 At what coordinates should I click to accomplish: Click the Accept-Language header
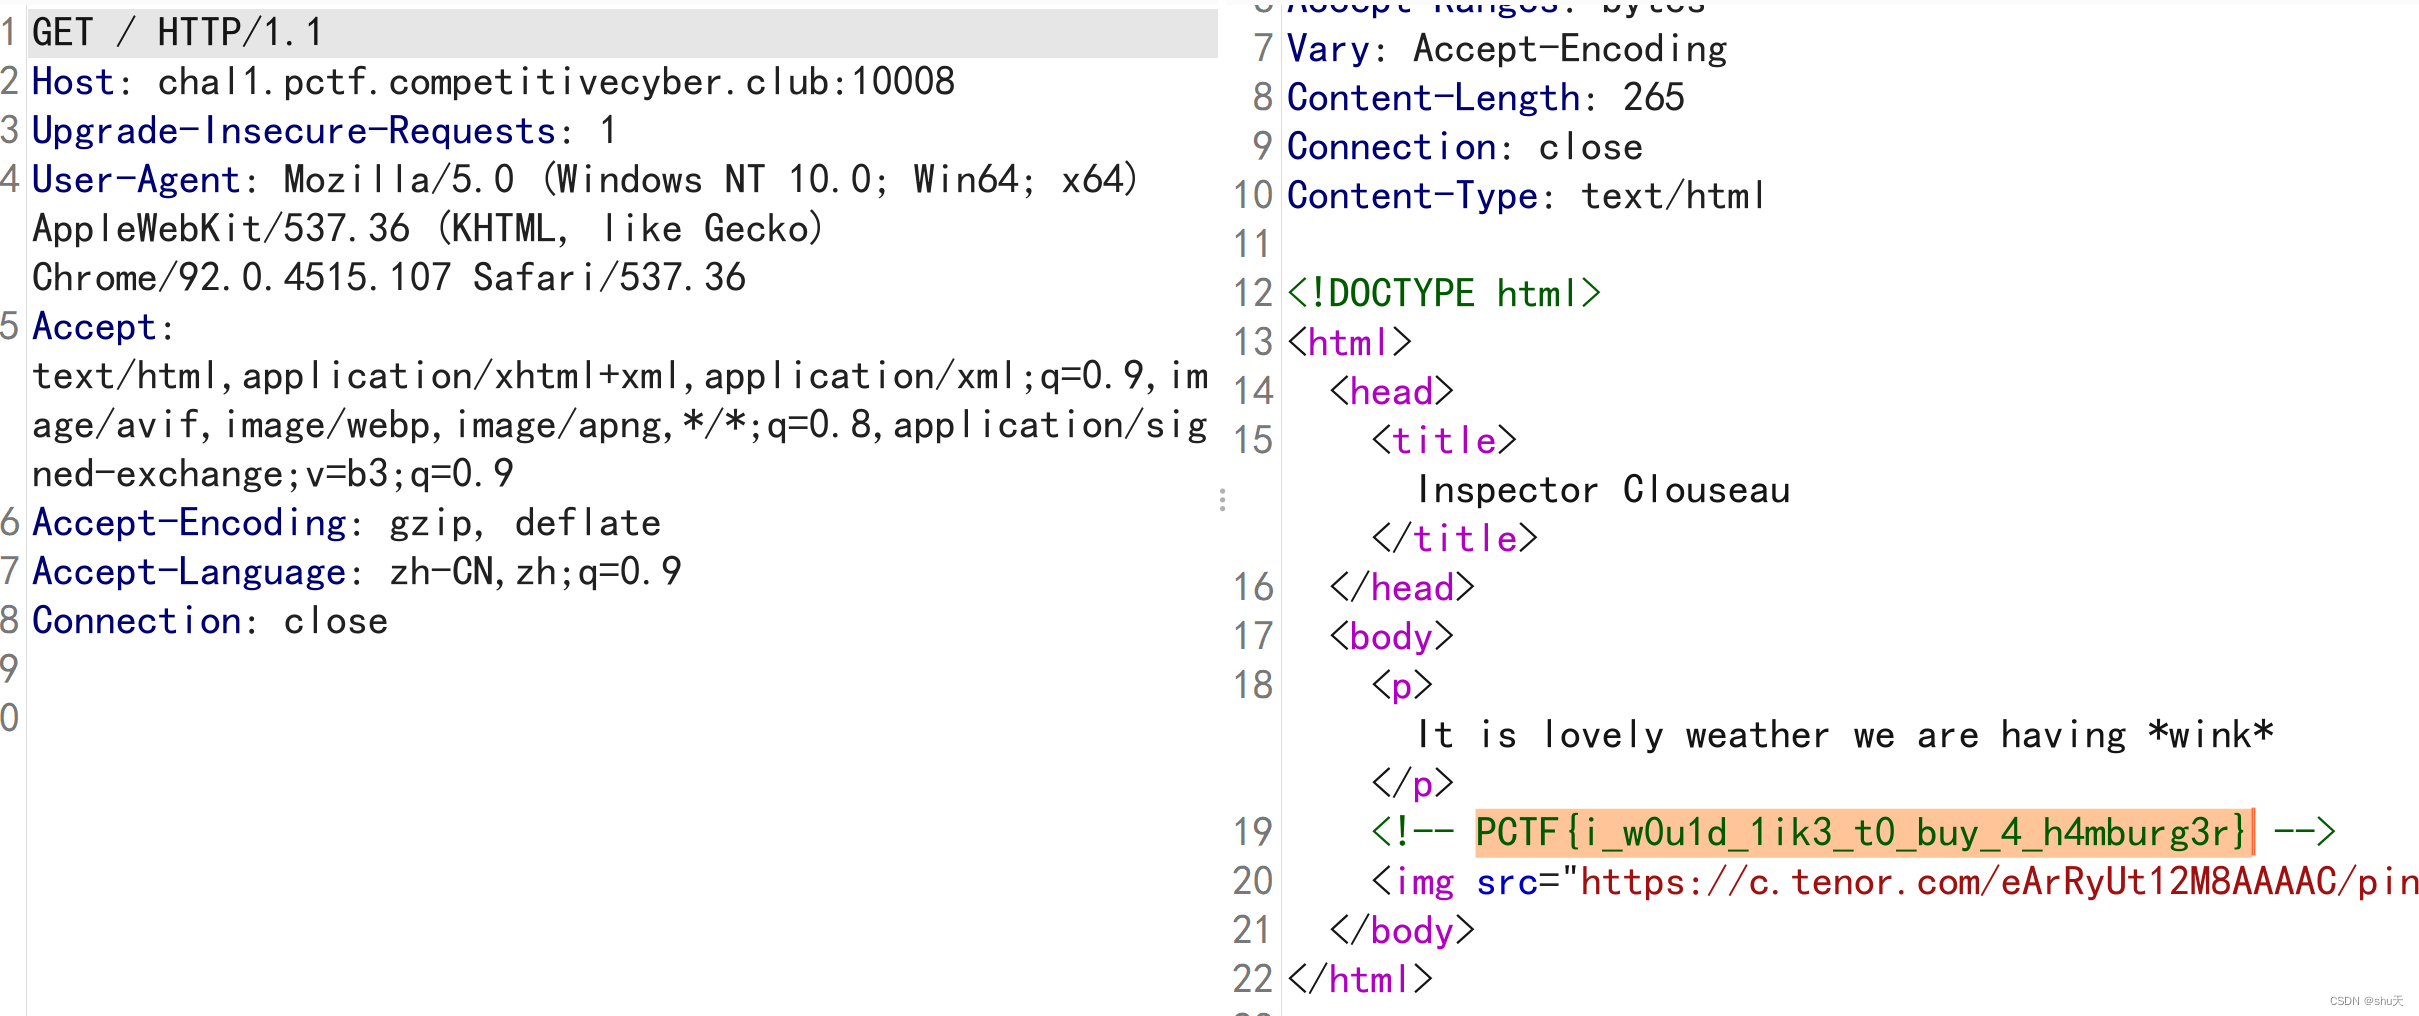click(x=189, y=572)
